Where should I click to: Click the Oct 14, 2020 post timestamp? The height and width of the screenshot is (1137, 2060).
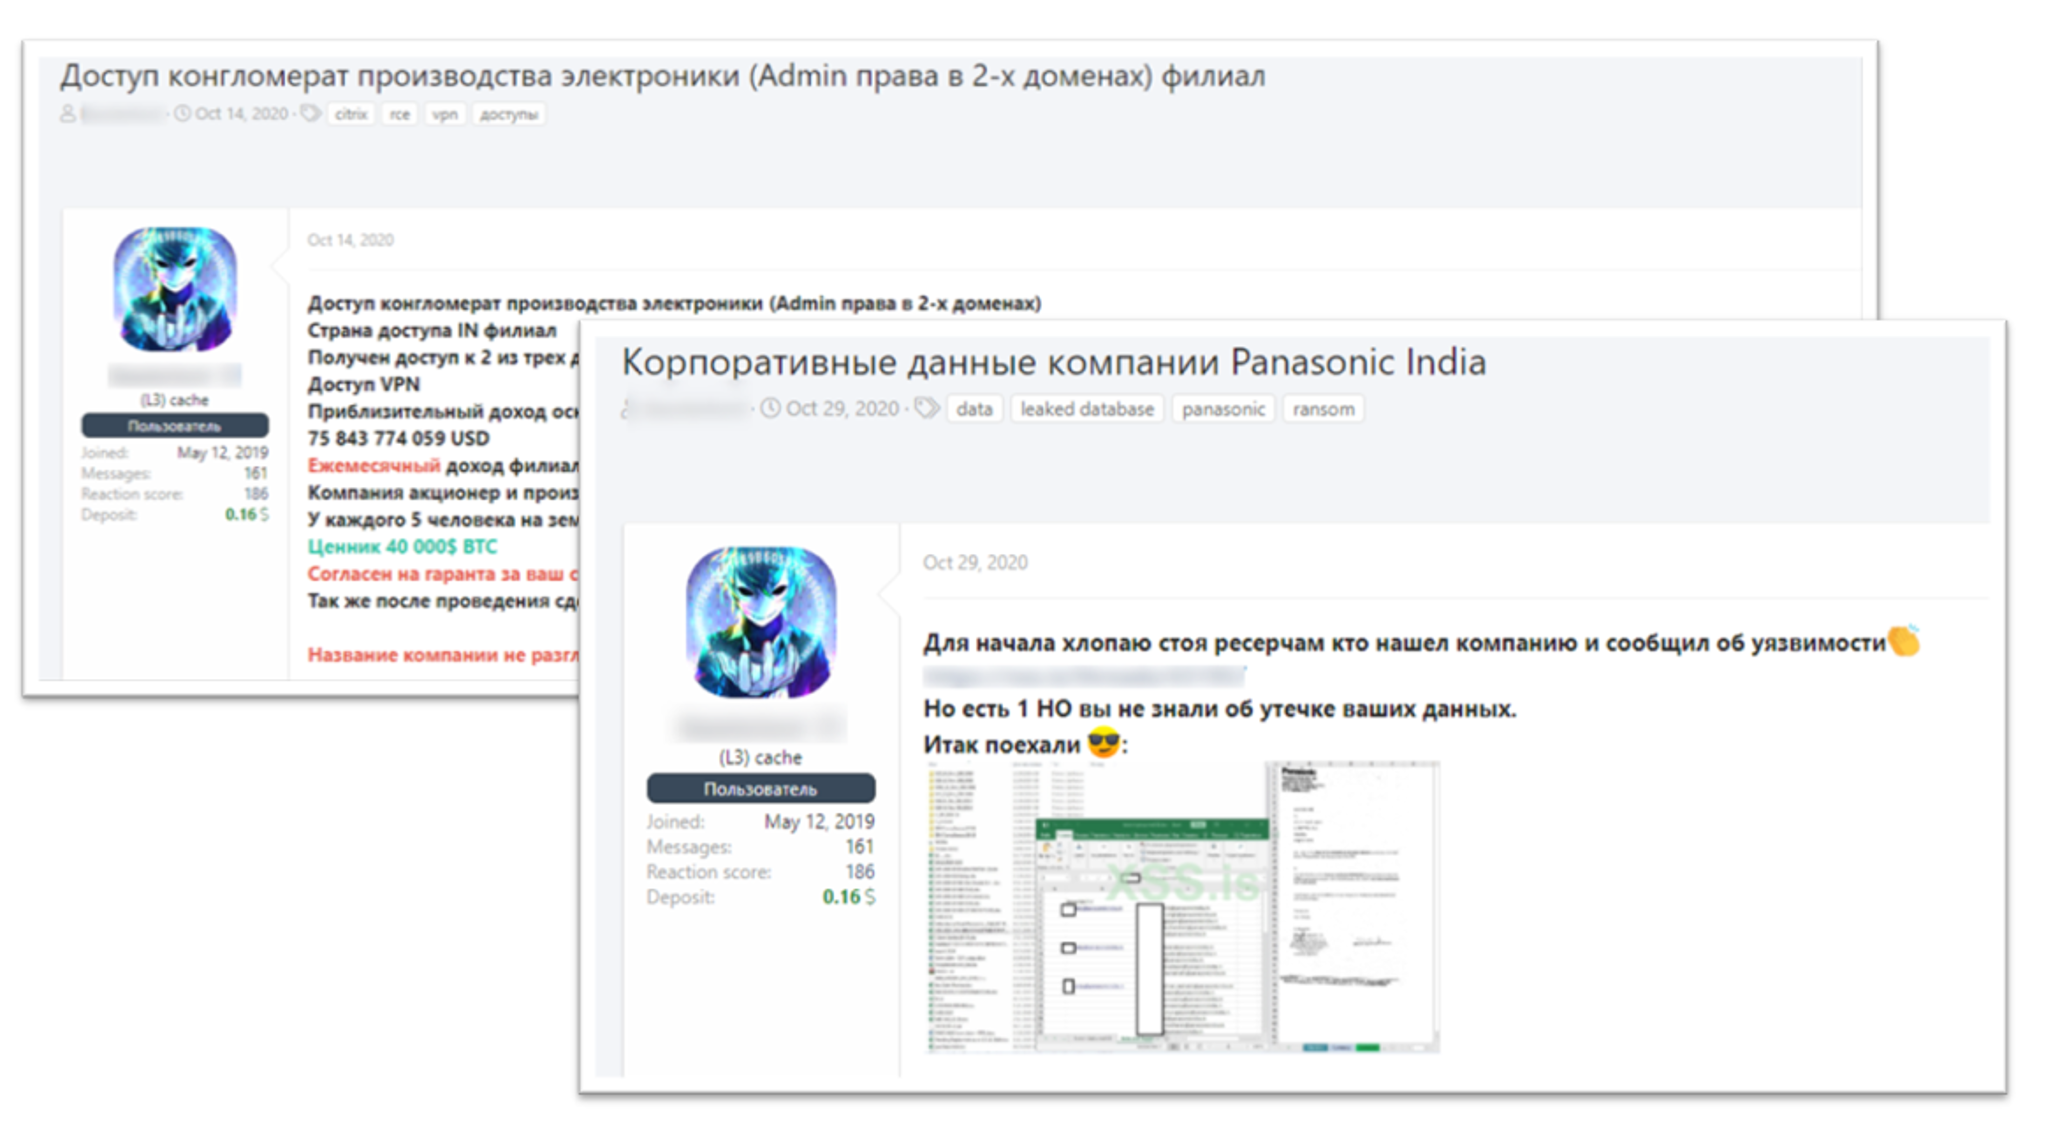350,240
